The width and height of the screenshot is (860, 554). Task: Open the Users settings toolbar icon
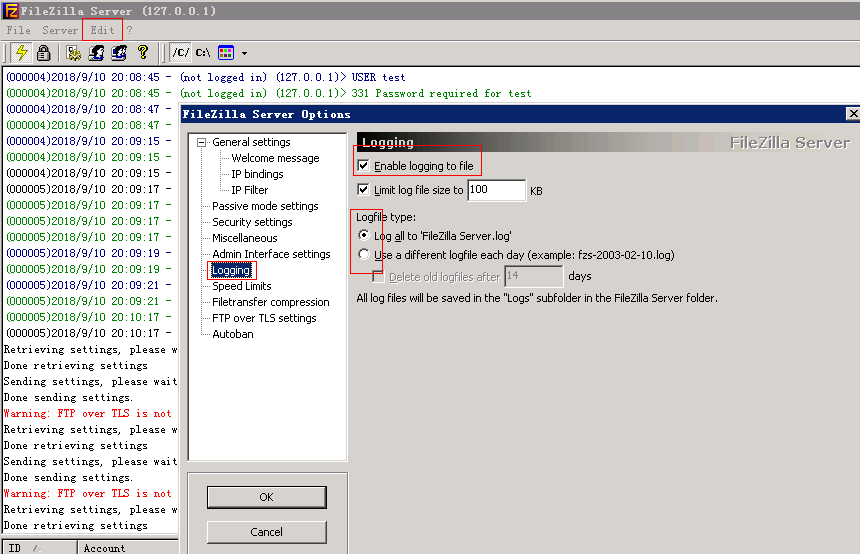(x=97, y=53)
